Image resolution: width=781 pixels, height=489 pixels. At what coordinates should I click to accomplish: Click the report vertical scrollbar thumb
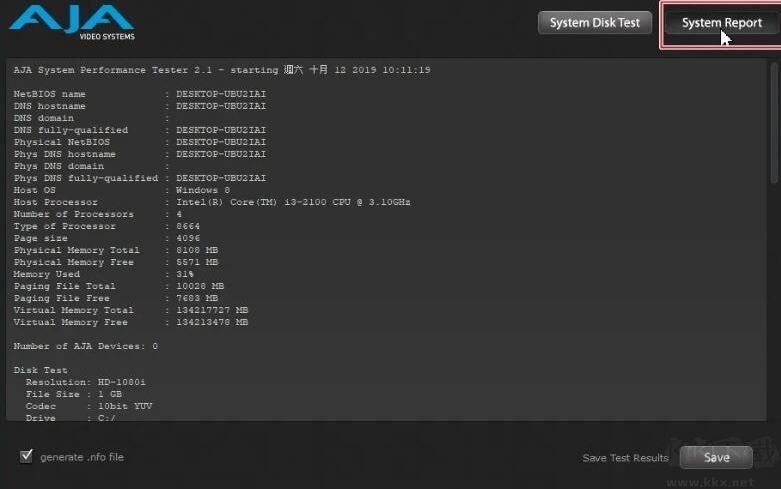pos(775,123)
